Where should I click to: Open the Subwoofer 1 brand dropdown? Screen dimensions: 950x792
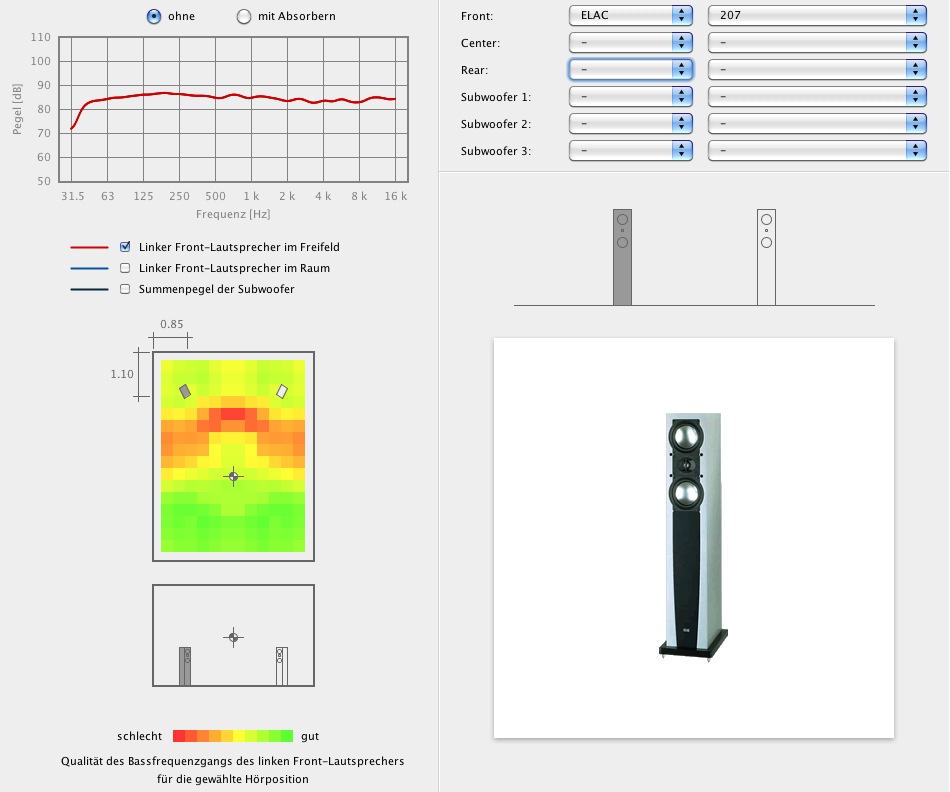[x=630, y=96]
